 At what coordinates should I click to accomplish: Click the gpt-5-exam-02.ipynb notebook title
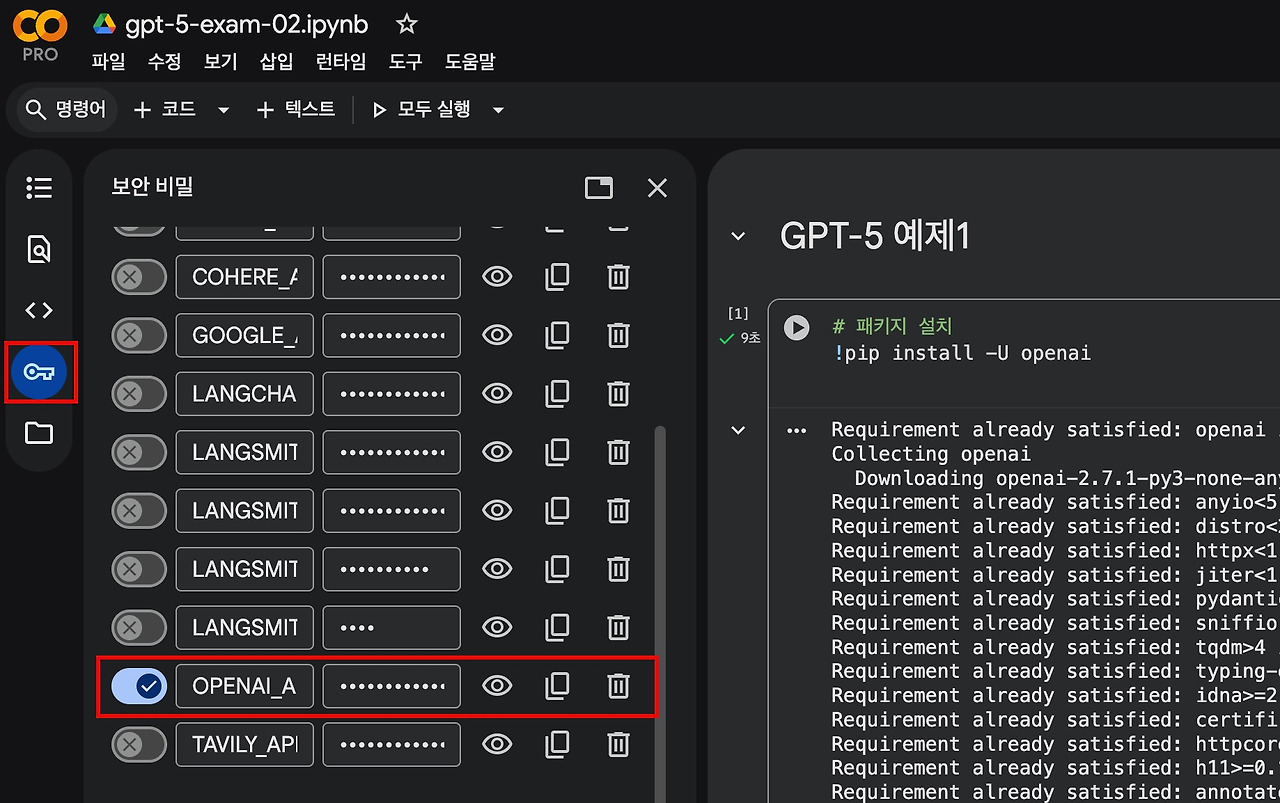pos(246,24)
